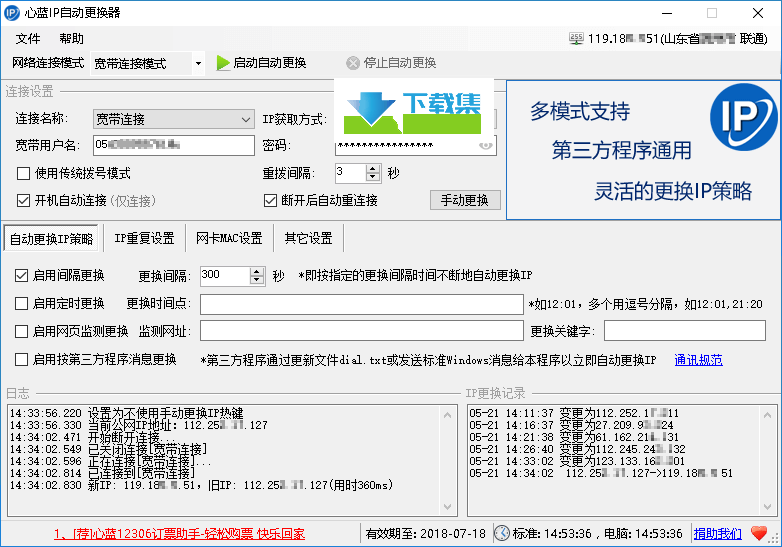Increase 更换间隔 with up arrow
This screenshot has width=782, height=547.
click(256, 271)
